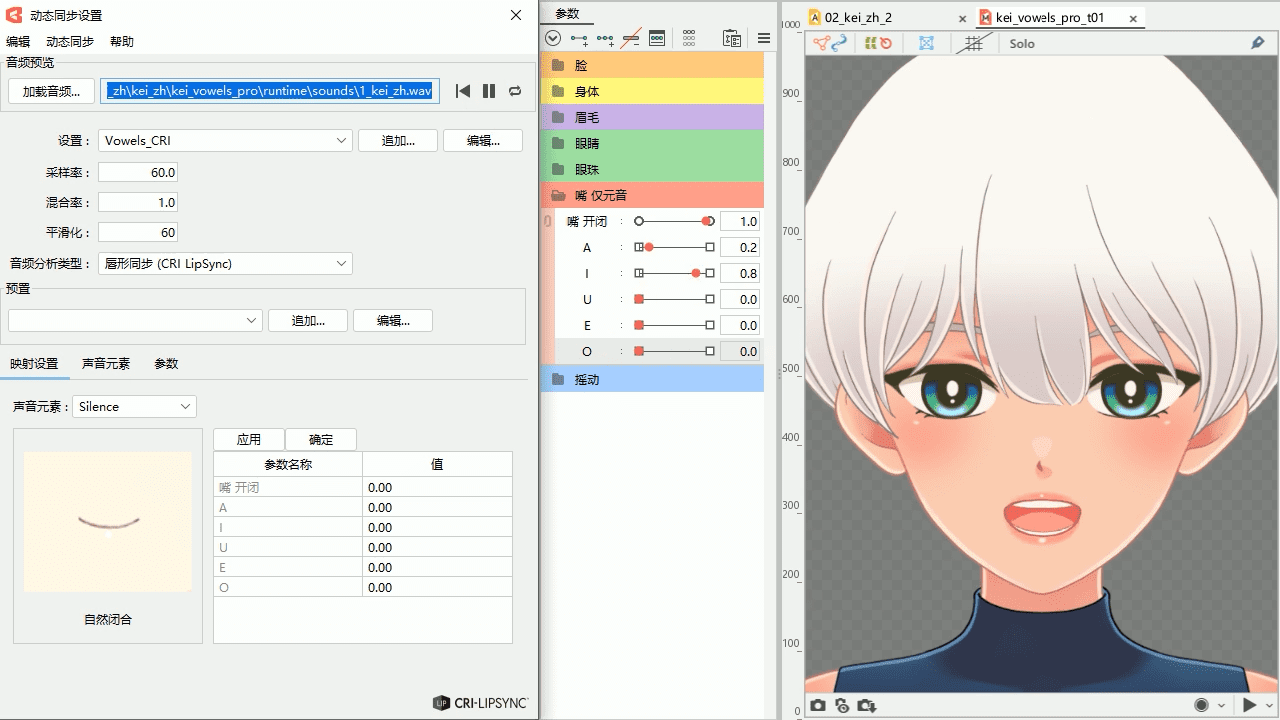
Task: Open the 编辑 menu
Action: 18,42
